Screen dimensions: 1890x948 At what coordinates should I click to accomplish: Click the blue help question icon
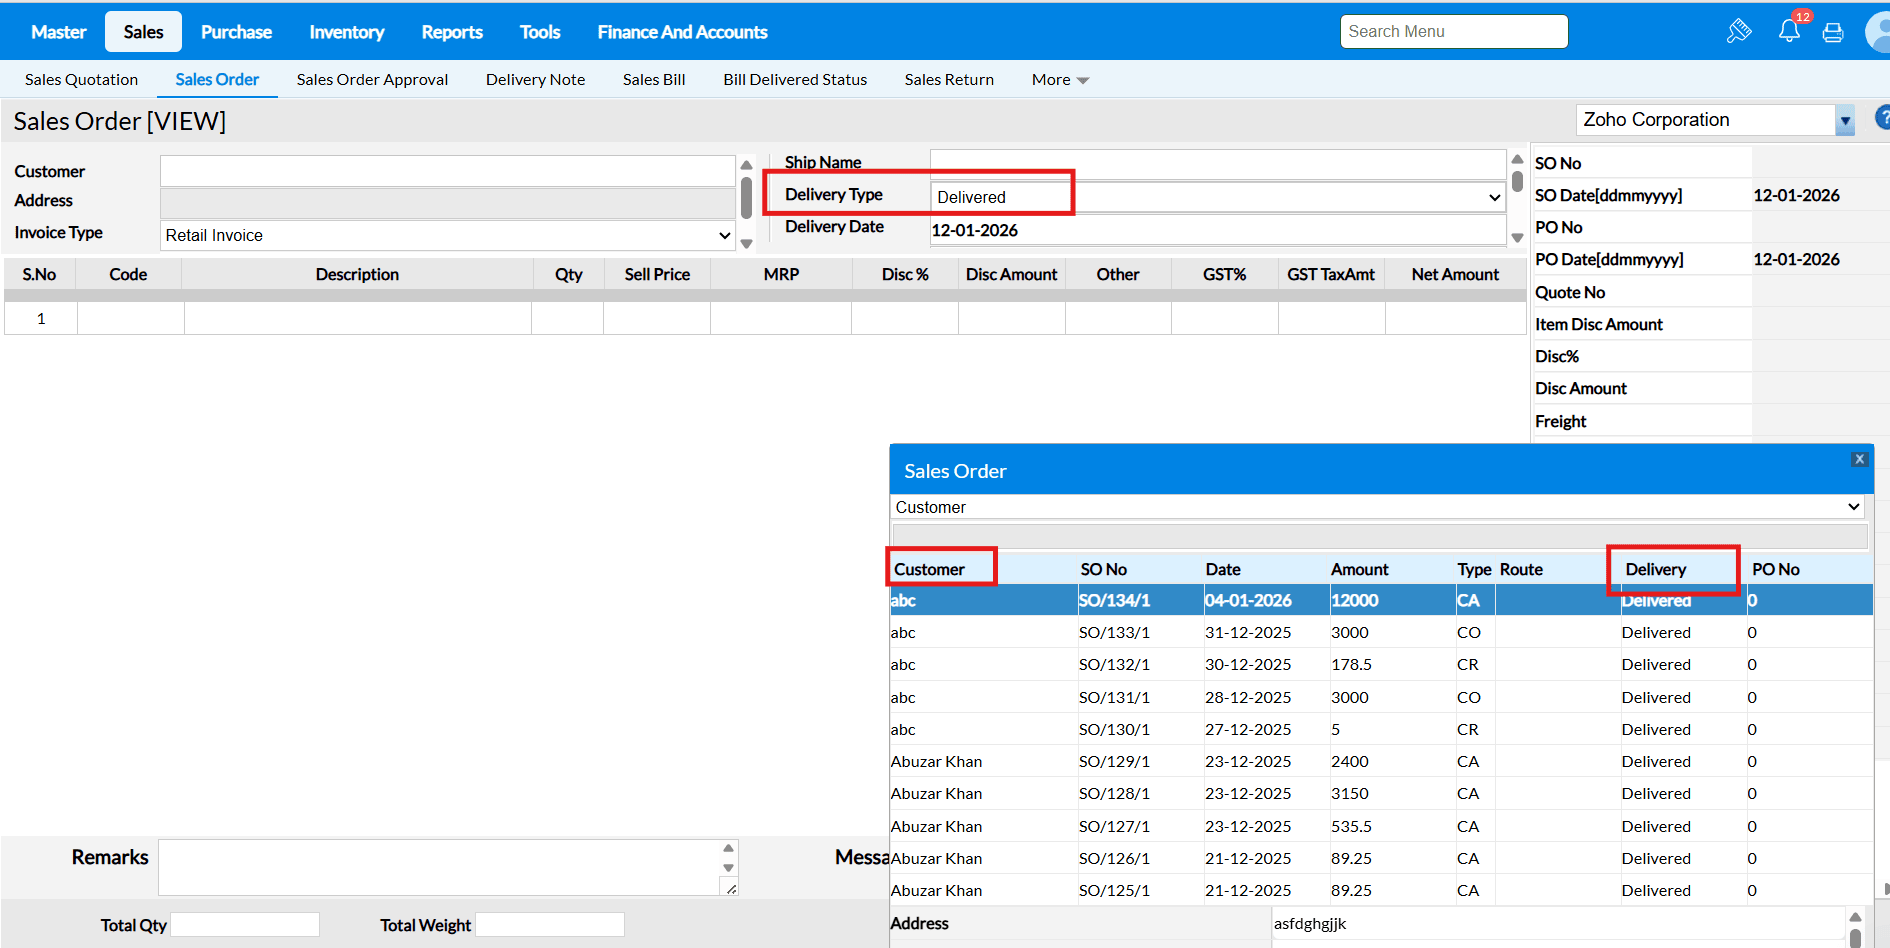click(1881, 118)
